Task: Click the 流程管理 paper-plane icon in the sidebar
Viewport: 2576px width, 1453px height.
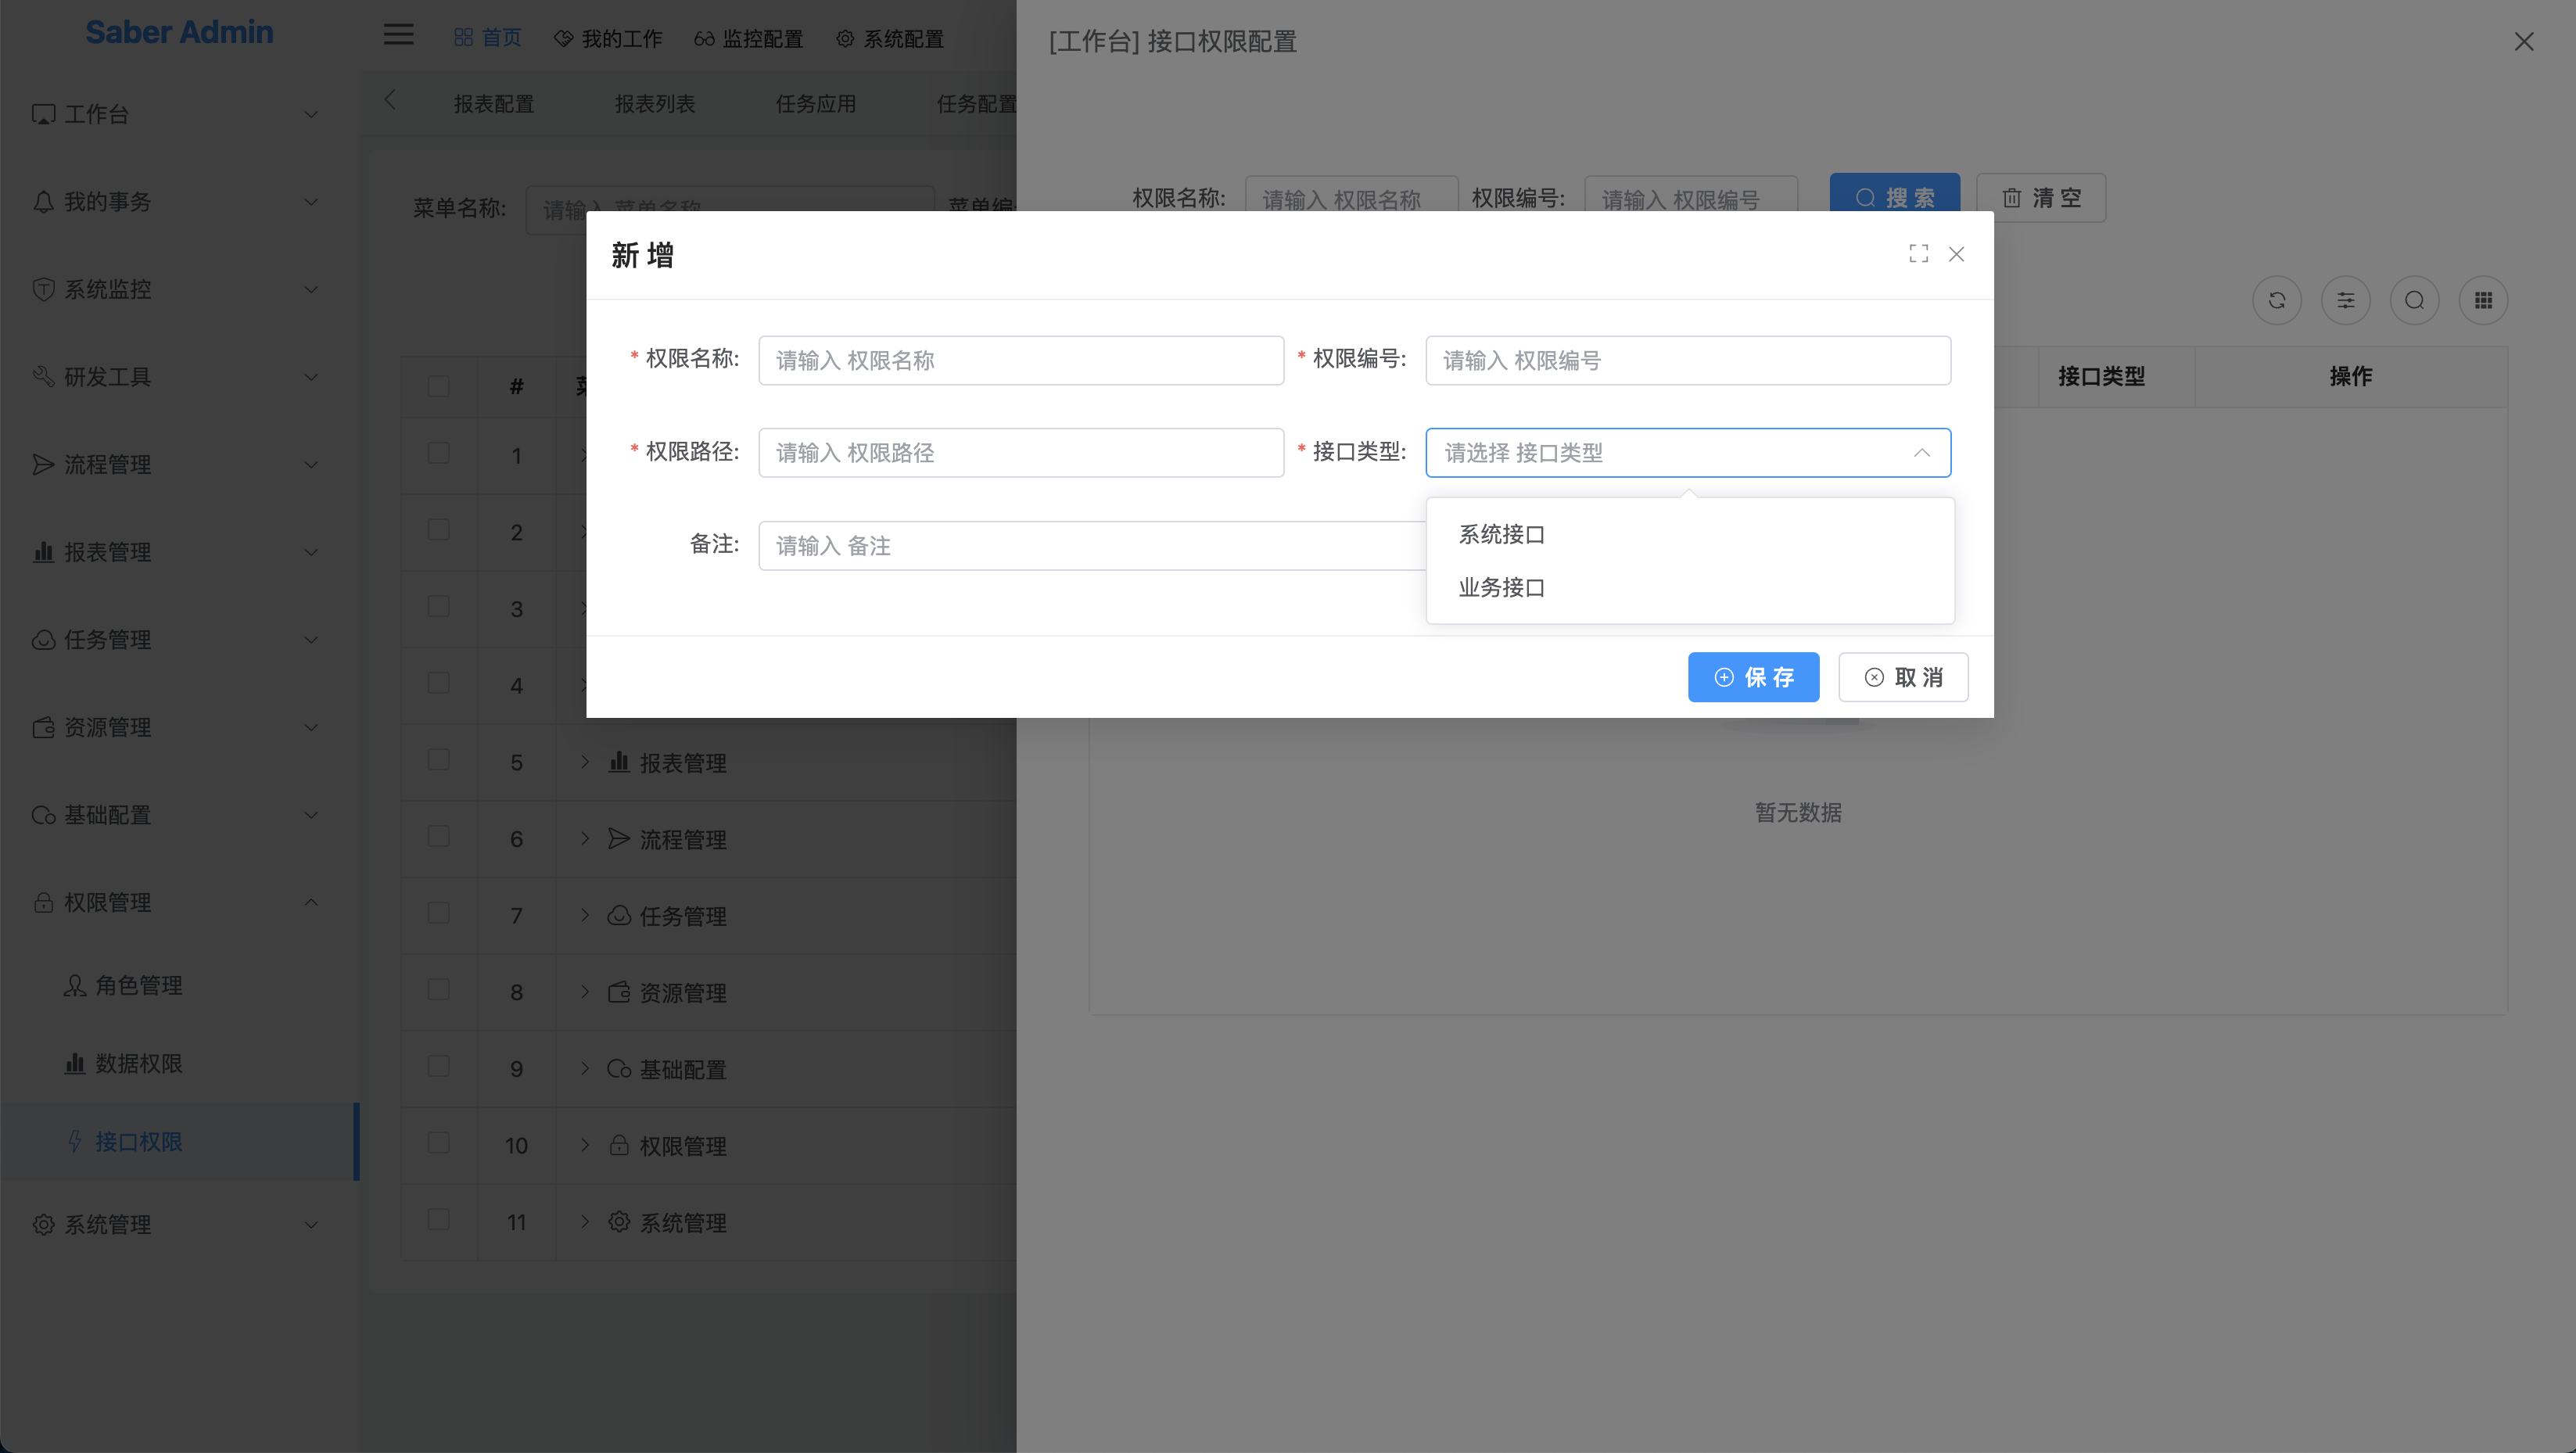Action: coord(43,464)
